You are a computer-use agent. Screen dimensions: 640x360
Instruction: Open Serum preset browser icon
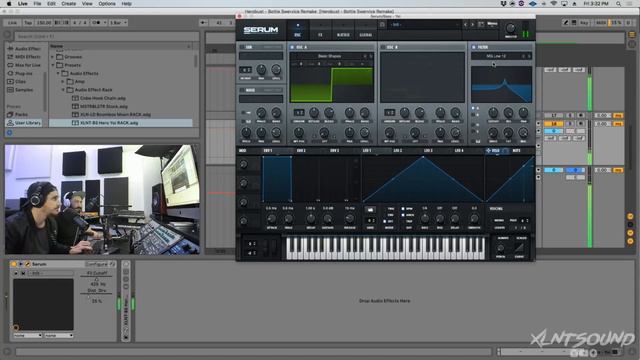coord(481,24)
